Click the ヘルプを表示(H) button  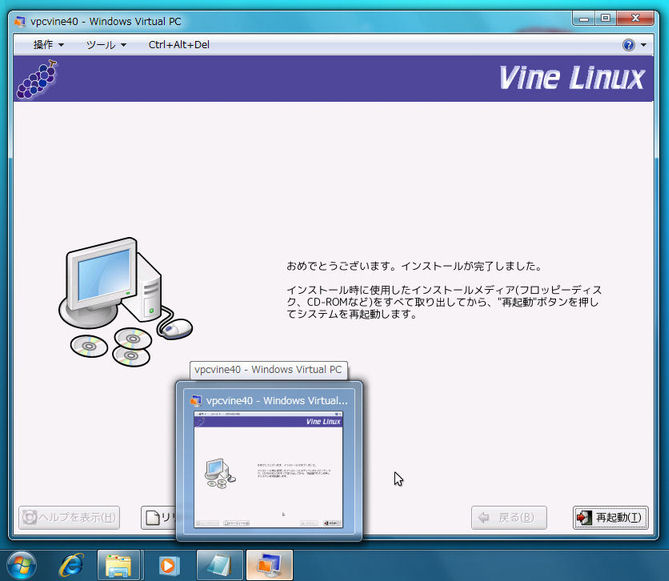point(69,517)
